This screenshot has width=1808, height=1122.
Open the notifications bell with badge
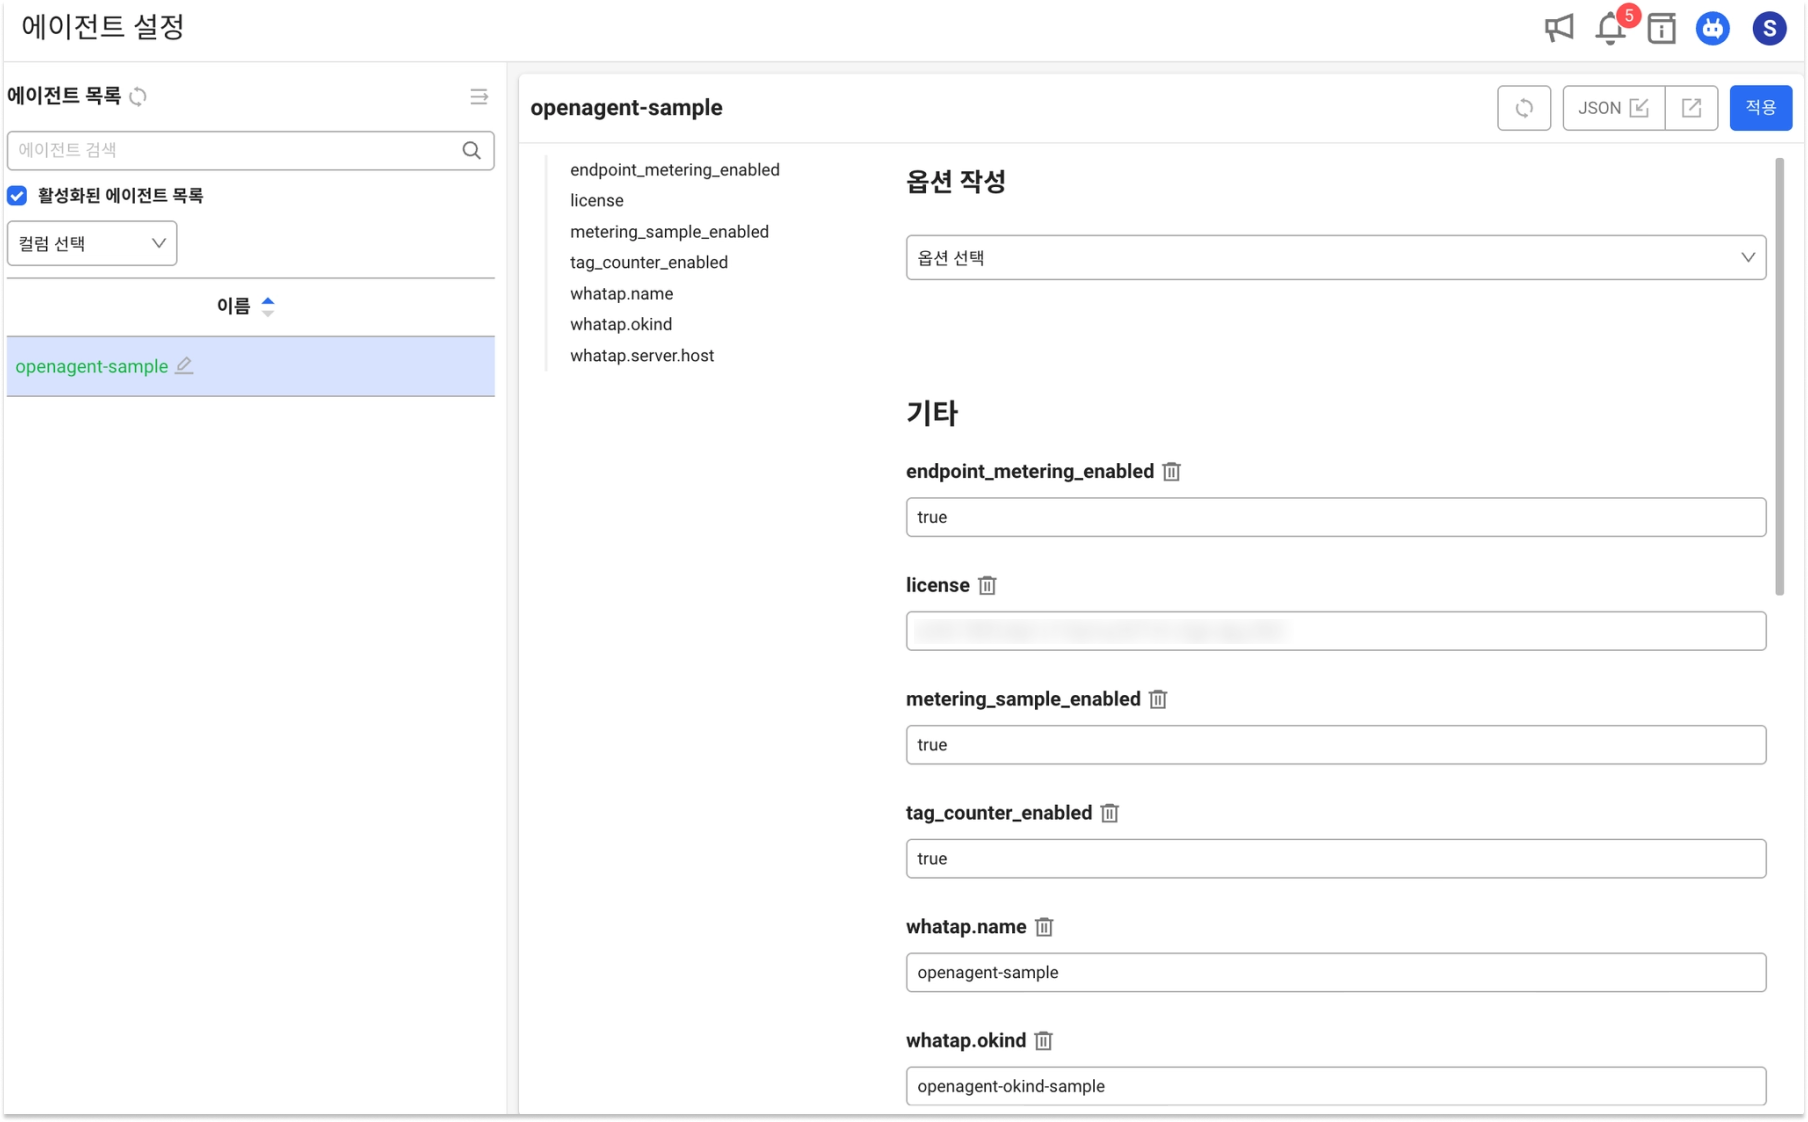point(1612,27)
